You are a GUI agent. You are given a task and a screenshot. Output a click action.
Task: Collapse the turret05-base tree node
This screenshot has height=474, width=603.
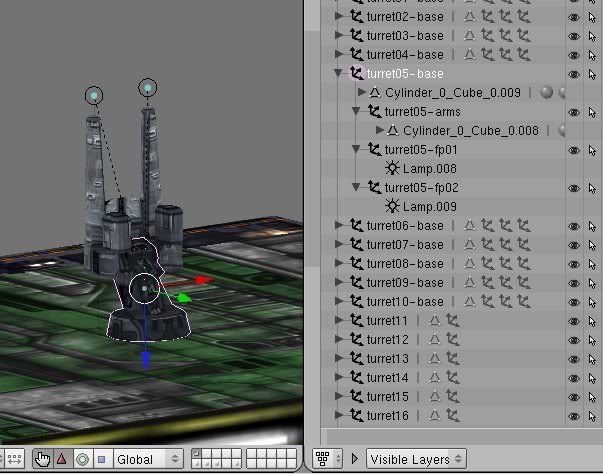(x=340, y=74)
